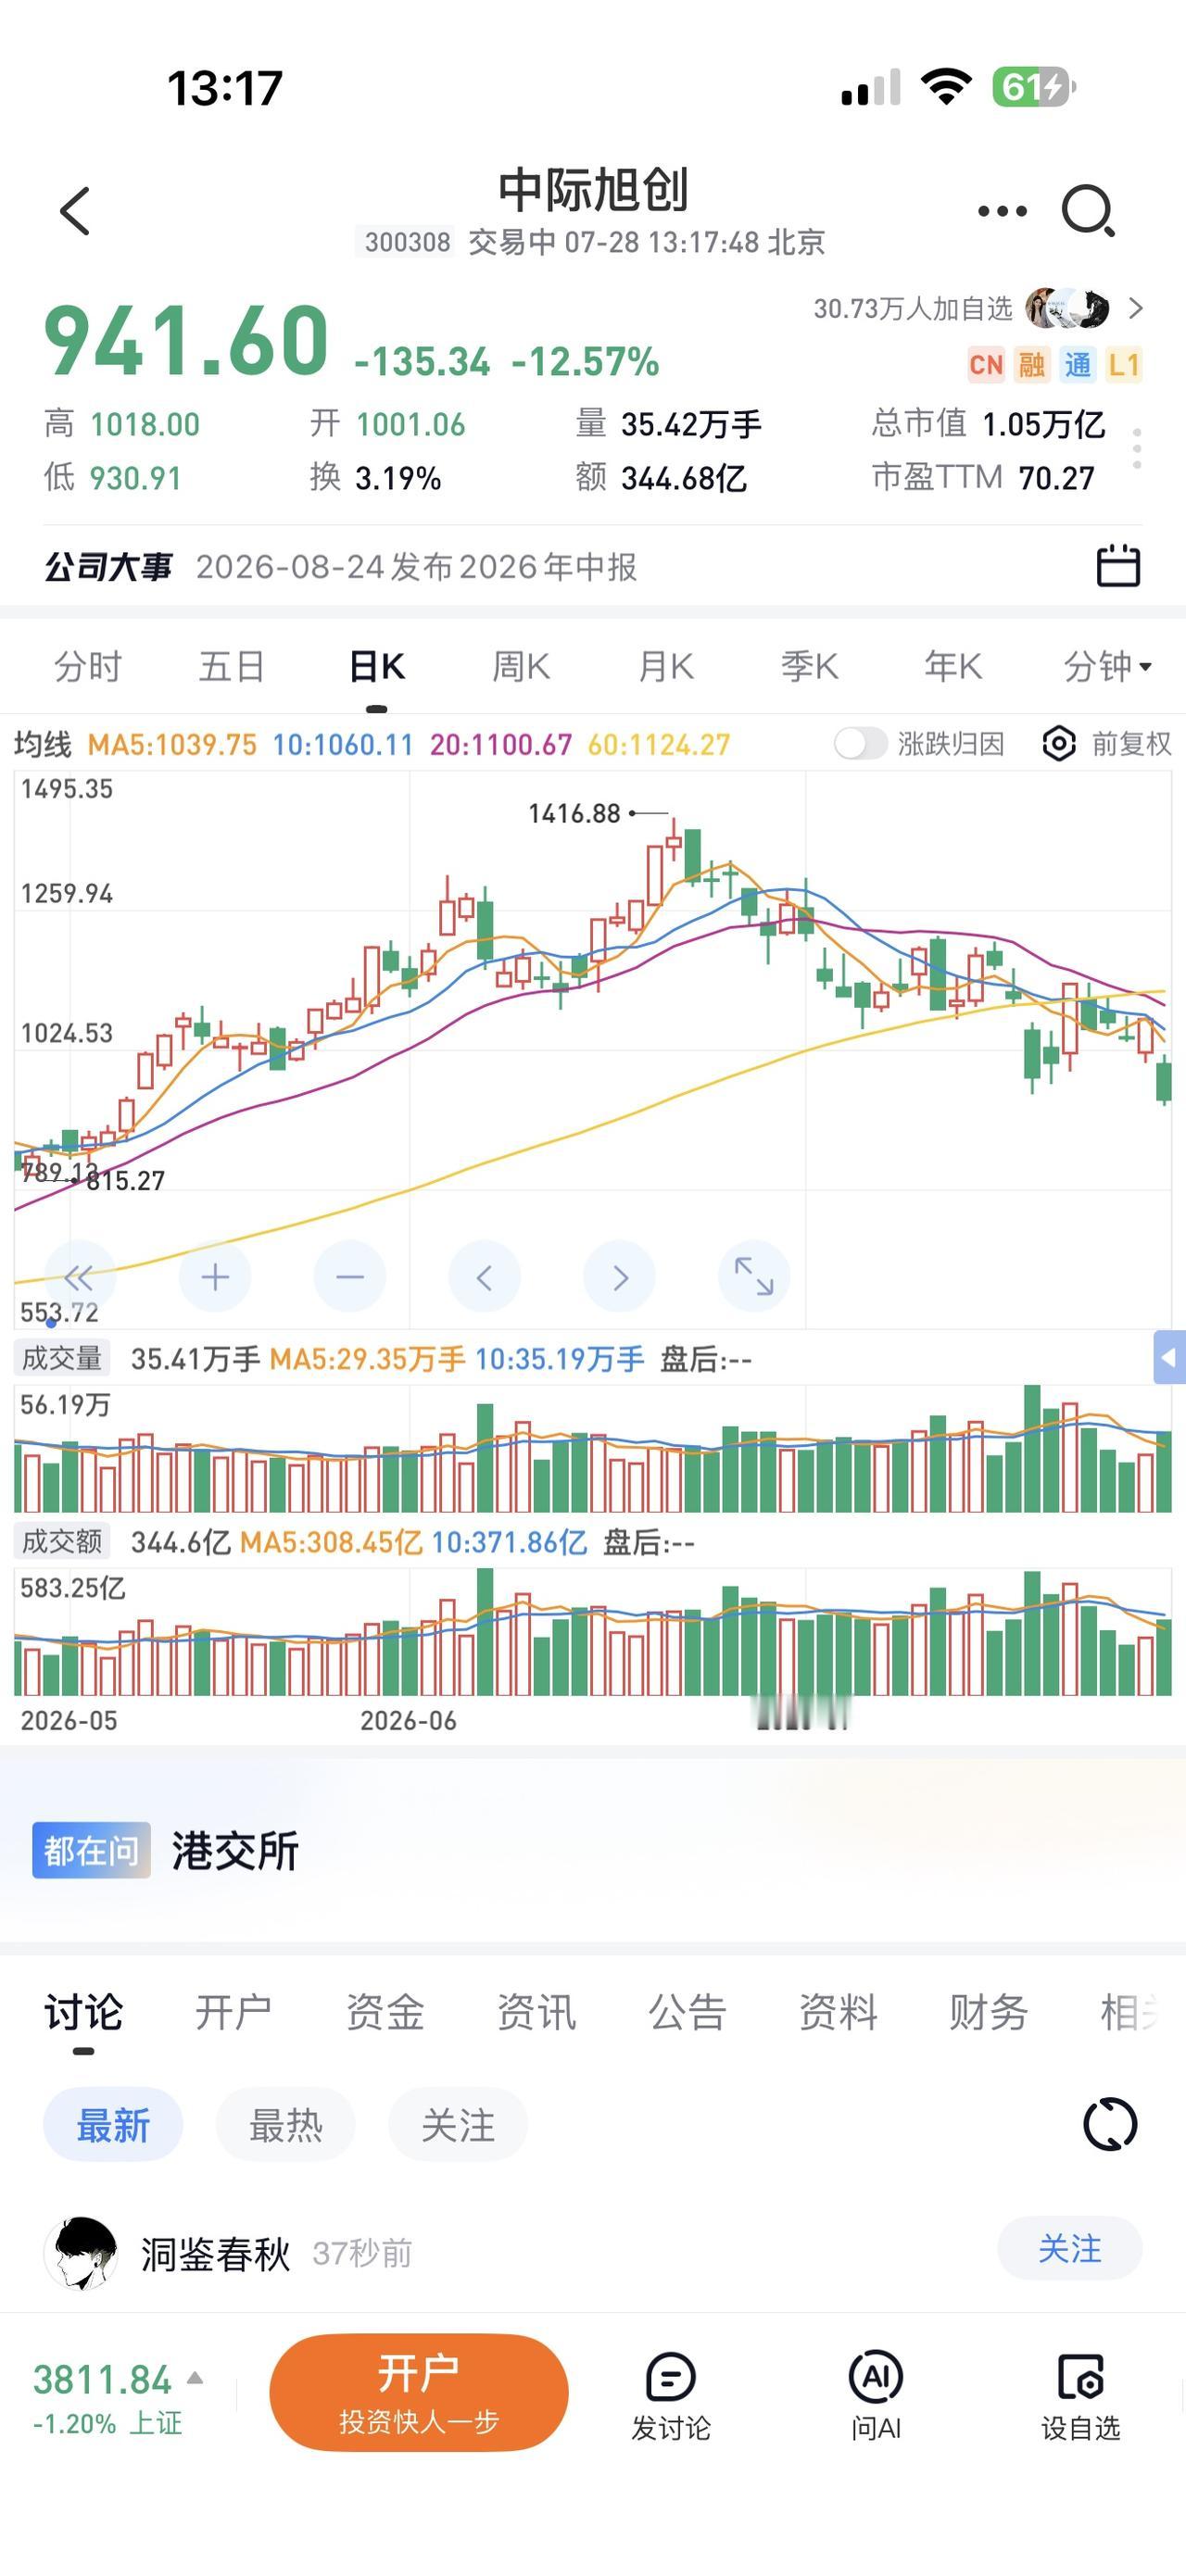
Task: Select 最新 discussion filter
Action: pos(113,2124)
